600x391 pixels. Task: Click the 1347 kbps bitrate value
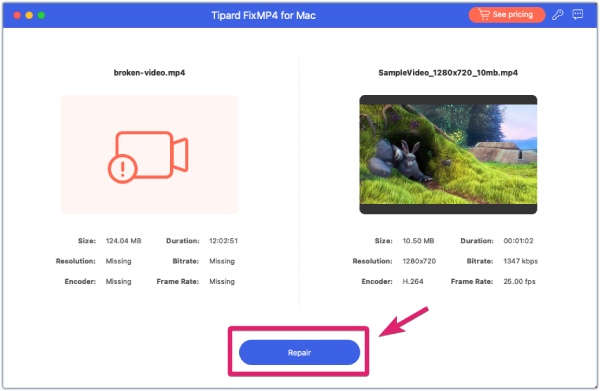(x=521, y=261)
